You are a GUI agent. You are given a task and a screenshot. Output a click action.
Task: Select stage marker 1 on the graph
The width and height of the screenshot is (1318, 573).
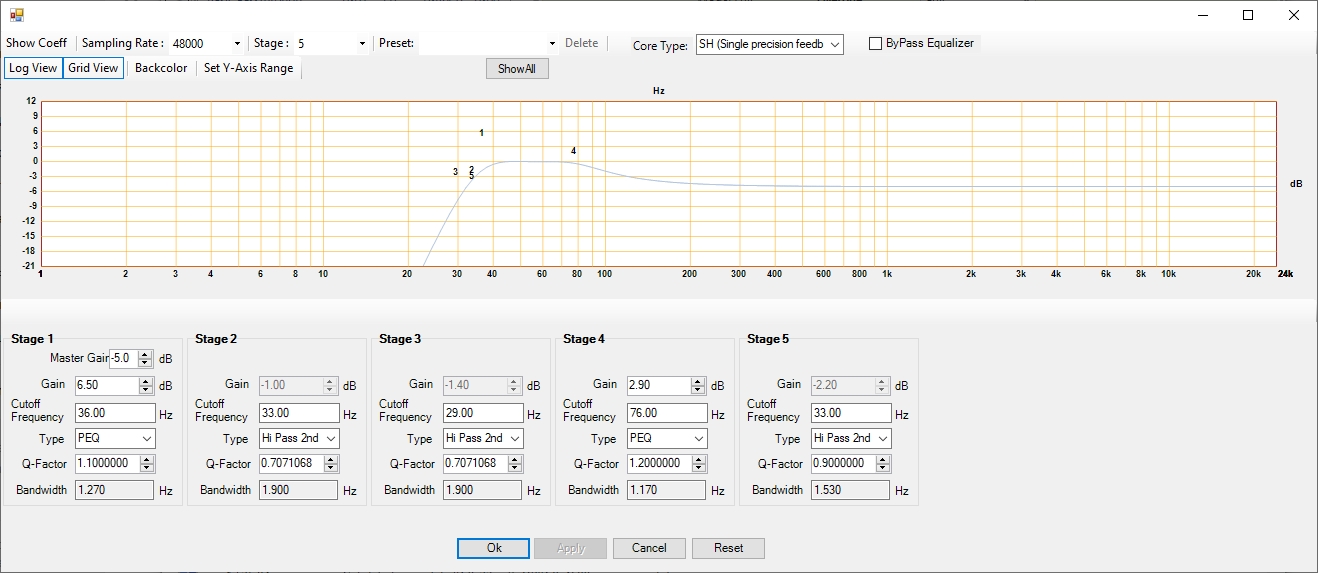tap(481, 133)
